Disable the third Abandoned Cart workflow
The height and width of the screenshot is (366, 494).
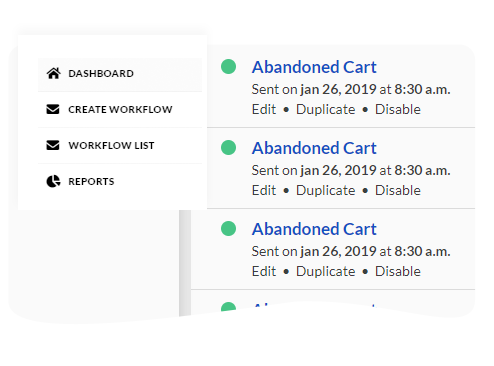coord(398,271)
